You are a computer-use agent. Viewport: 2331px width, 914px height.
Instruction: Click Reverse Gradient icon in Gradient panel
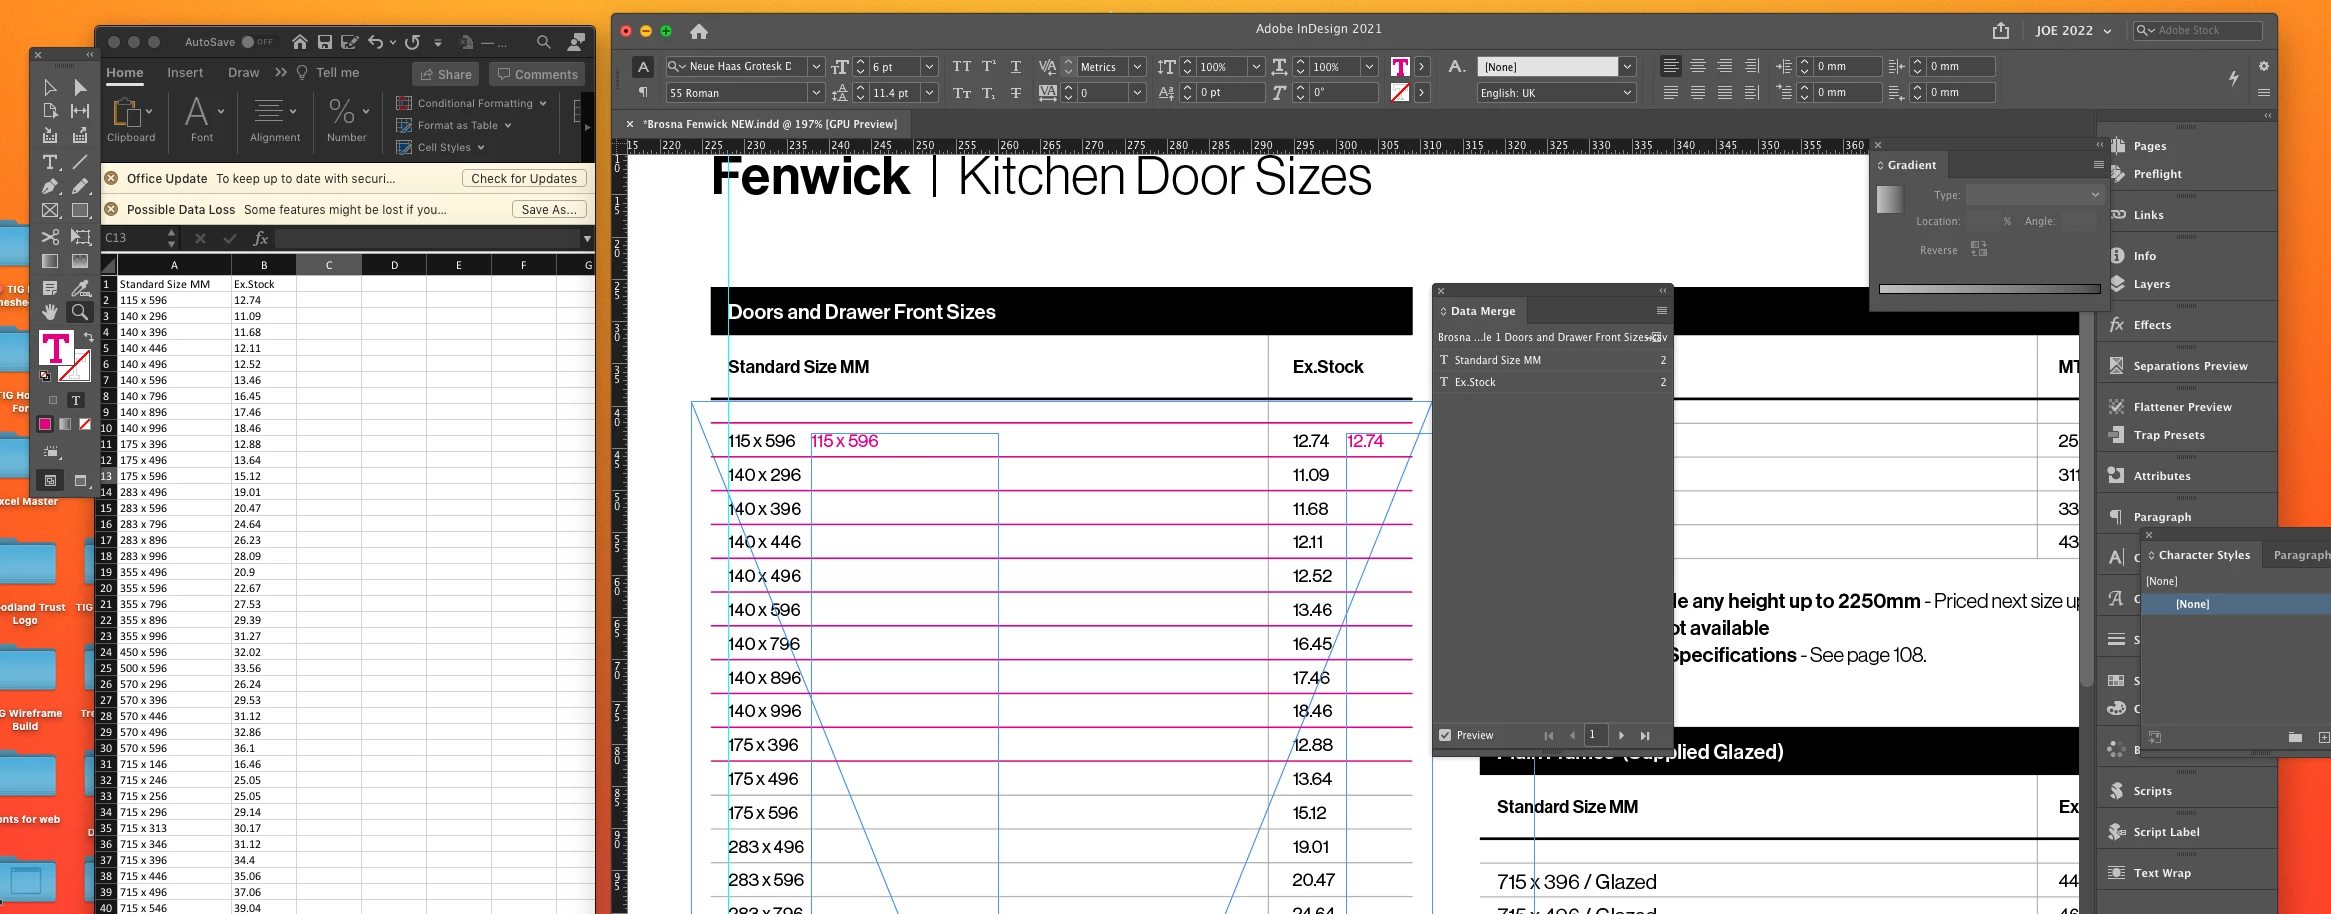click(x=1979, y=249)
